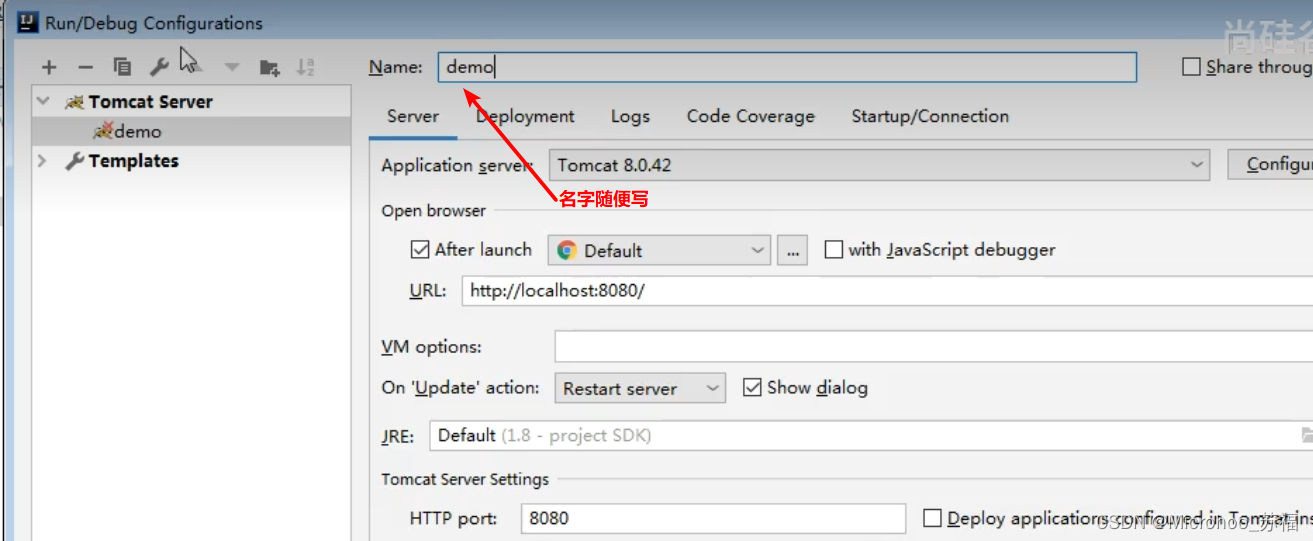Image resolution: width=1313 pixels, height=541 pixels.
Task: Click the On 'Update' action label
Action: [460, 388]
